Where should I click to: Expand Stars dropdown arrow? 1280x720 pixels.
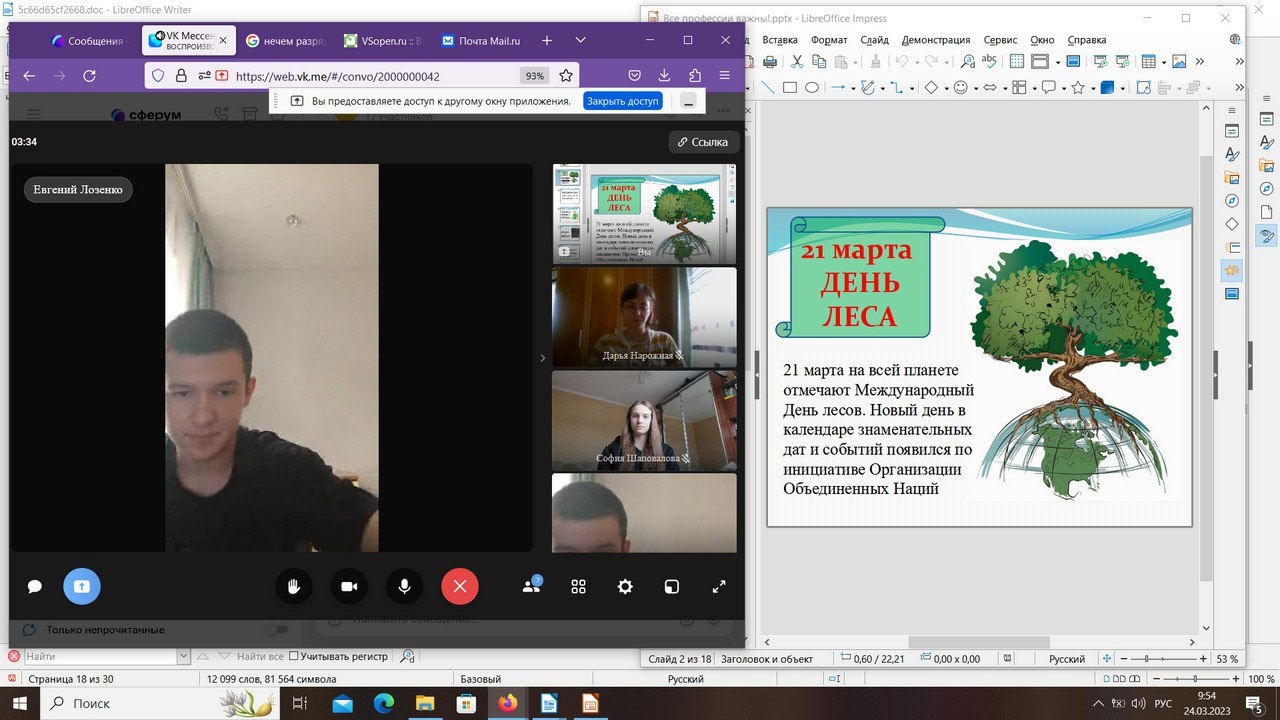pyautogui.click(x=1093, y=89)
